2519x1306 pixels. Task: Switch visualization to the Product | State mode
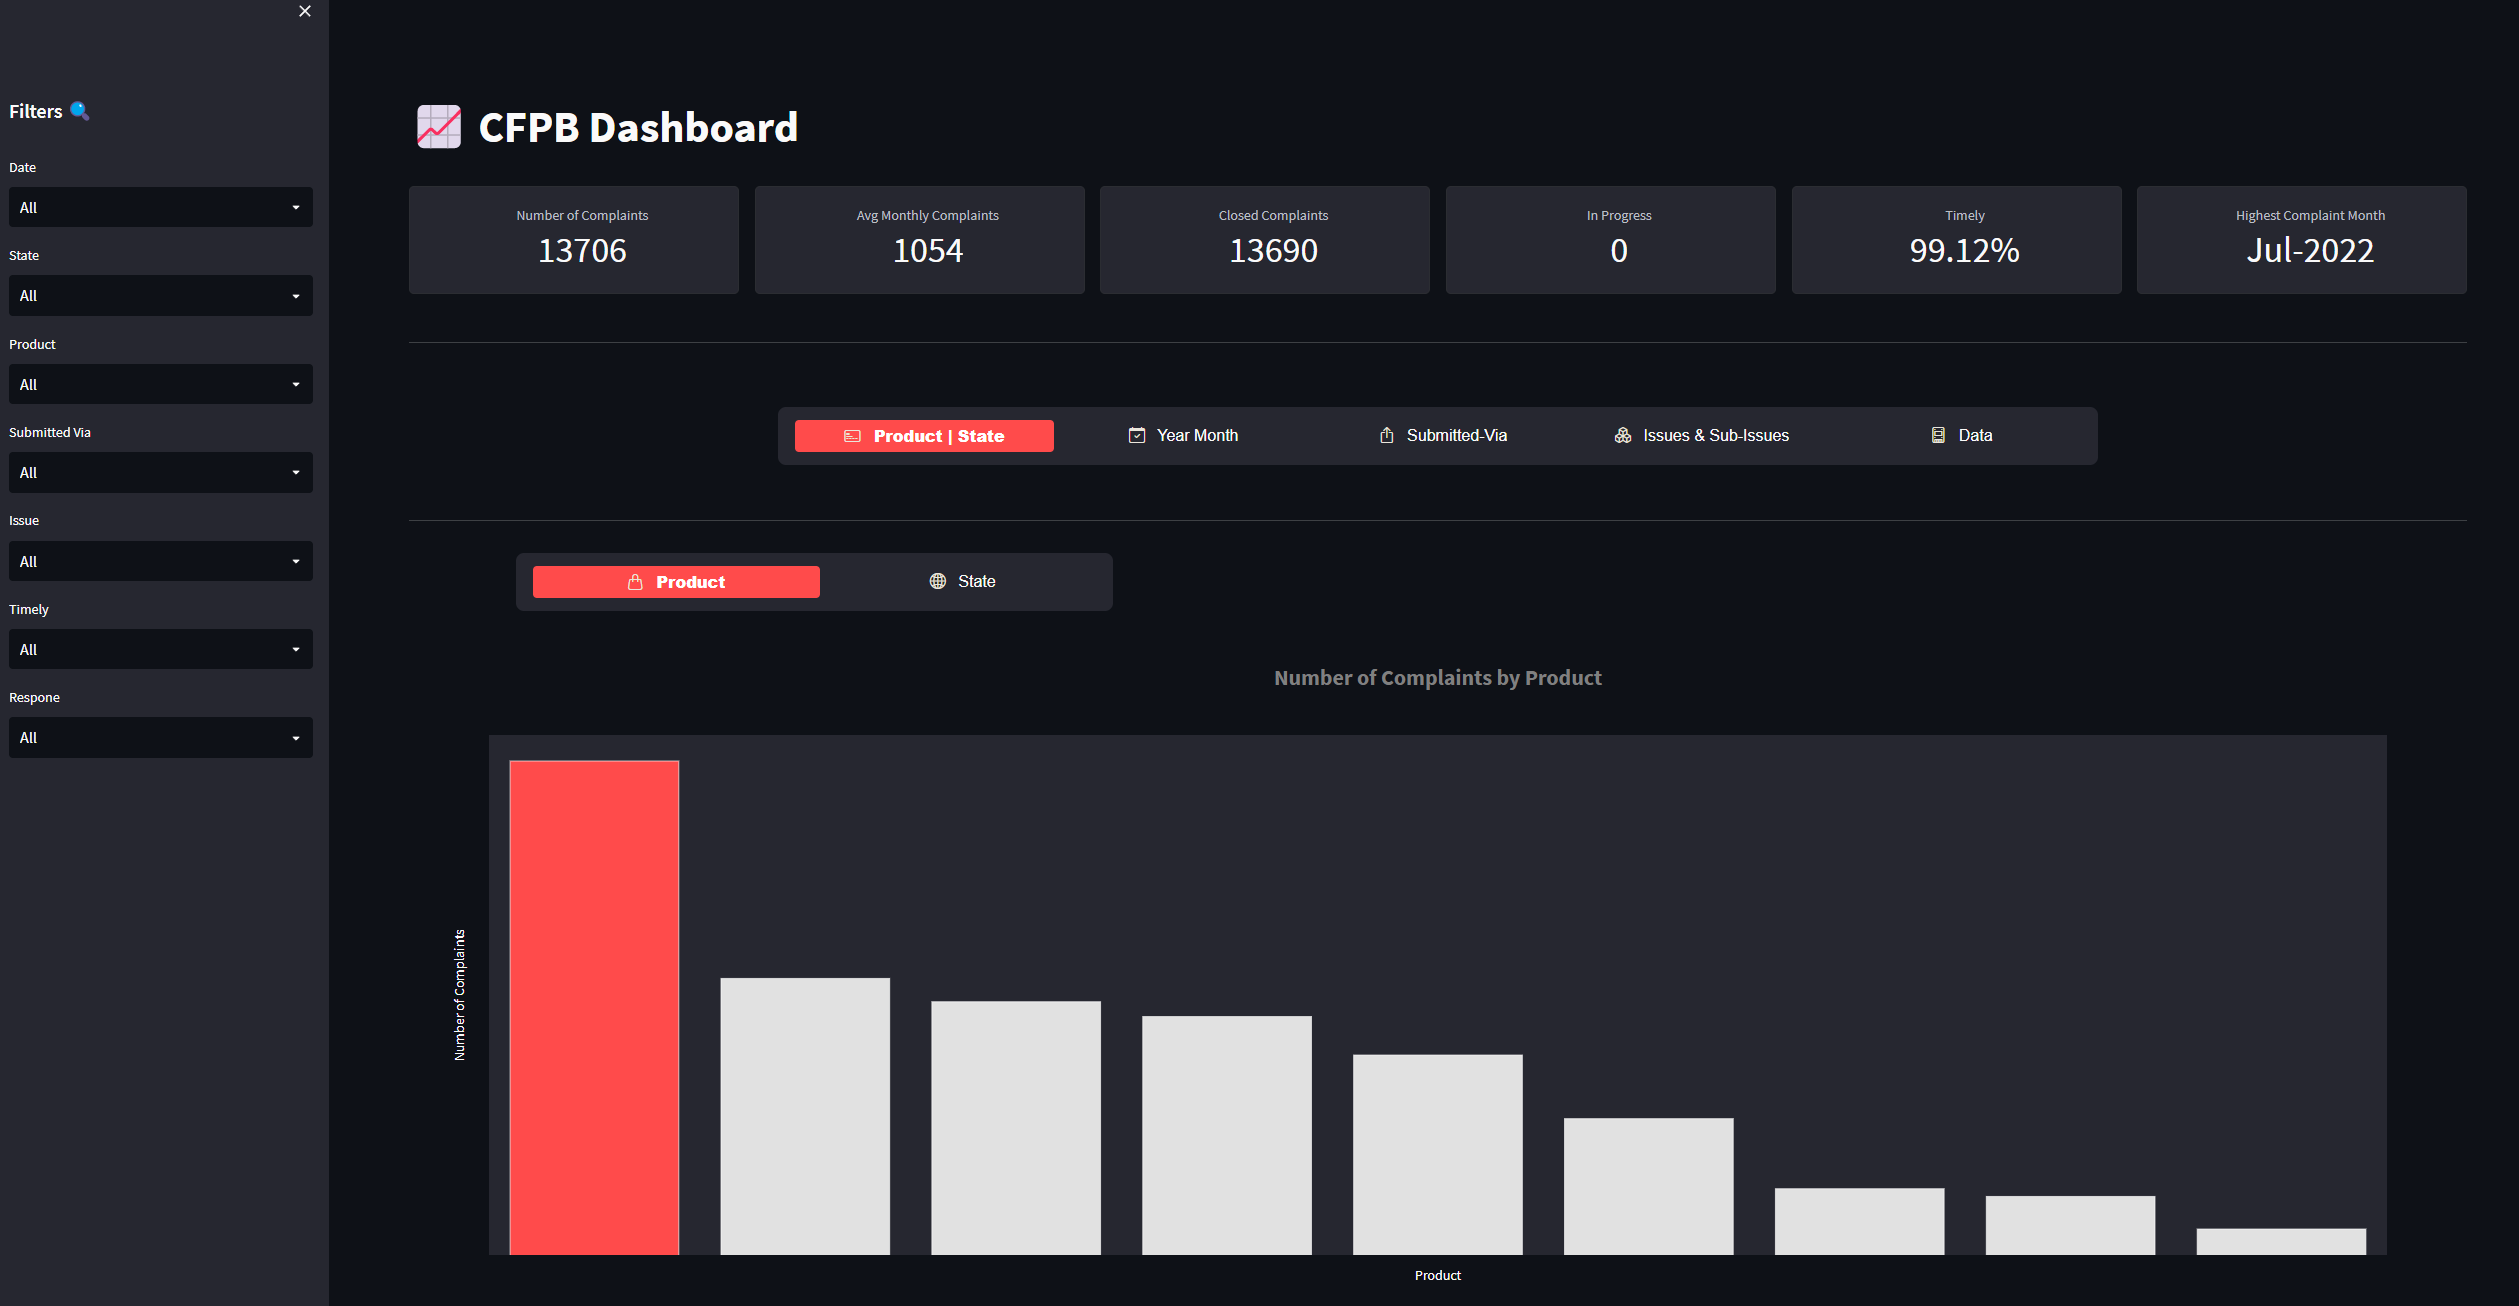coord(923,435)
